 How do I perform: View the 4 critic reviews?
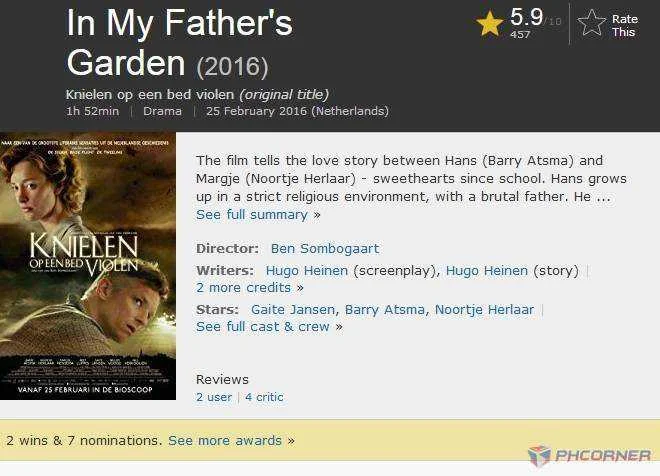pyautogui.click(x=264, y=397)
